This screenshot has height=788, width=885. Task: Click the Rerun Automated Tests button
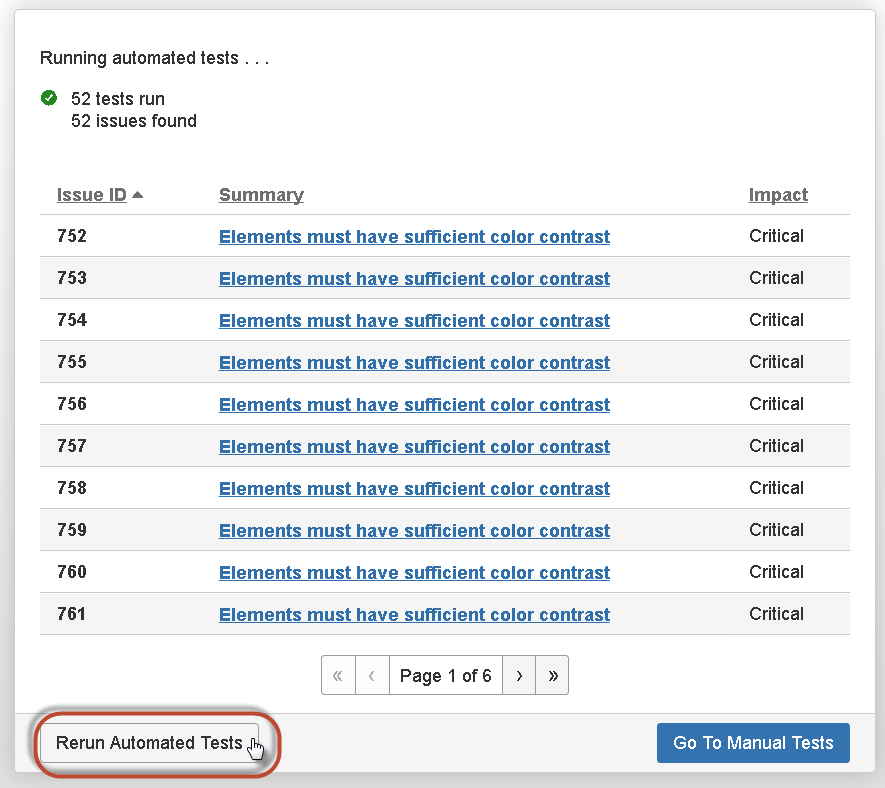pyautogui.click(x=150, y=743)
